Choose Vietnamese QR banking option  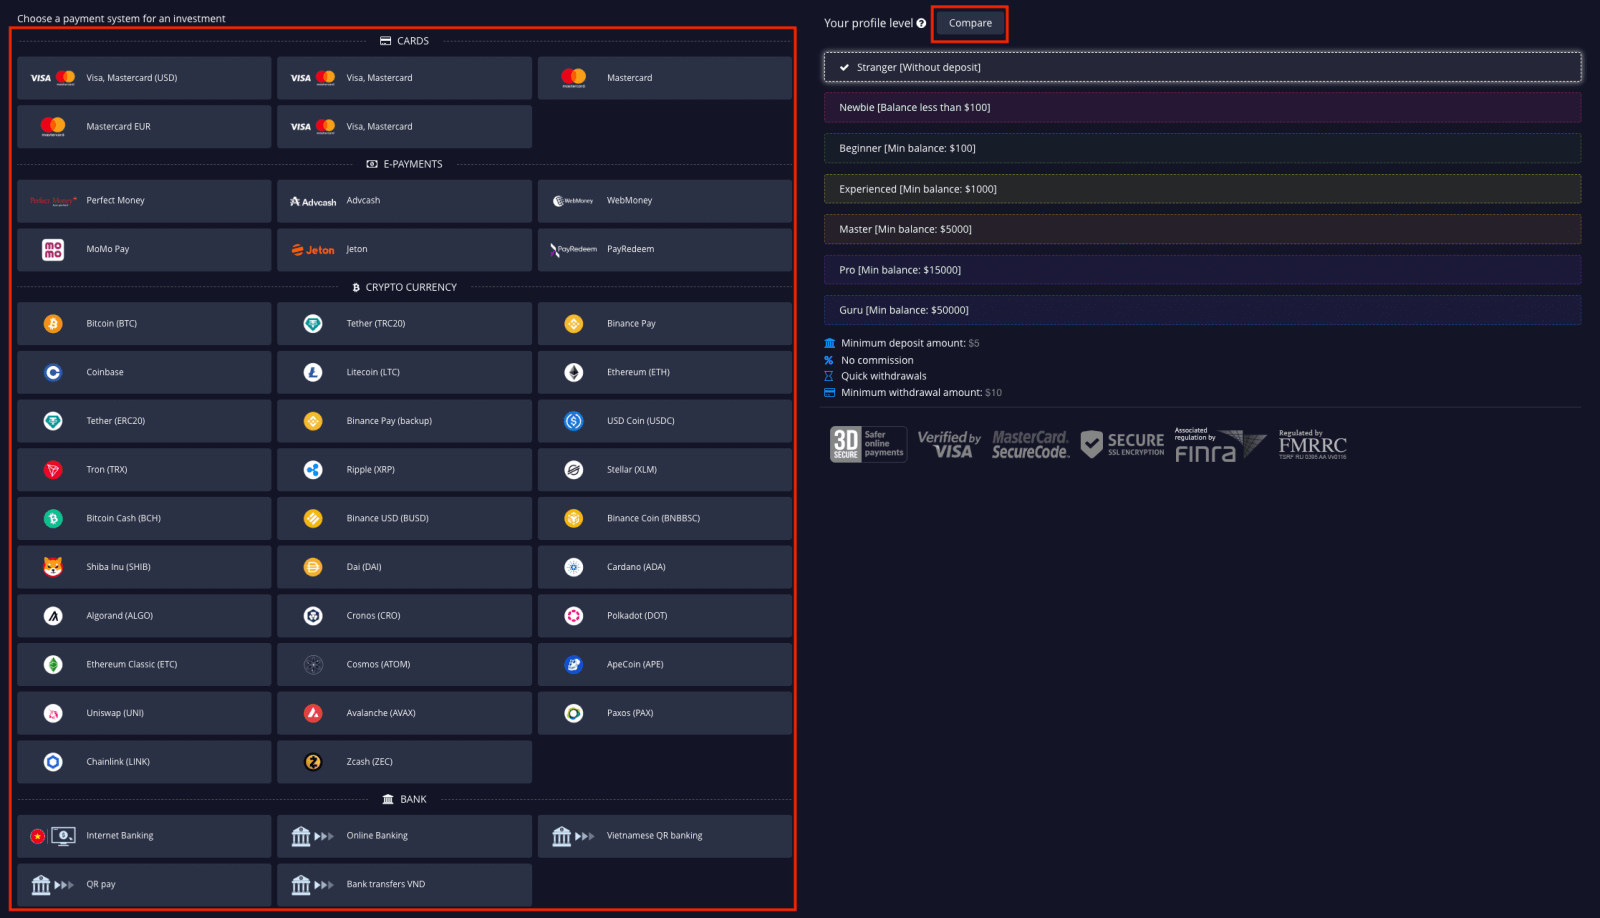tap(664, 836)
